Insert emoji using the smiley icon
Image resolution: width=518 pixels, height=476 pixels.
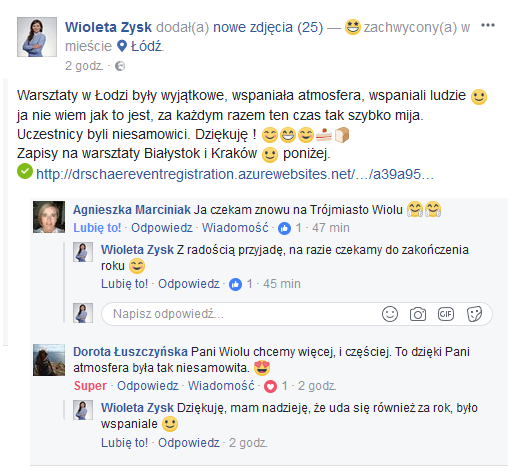[x=390, y=314]
